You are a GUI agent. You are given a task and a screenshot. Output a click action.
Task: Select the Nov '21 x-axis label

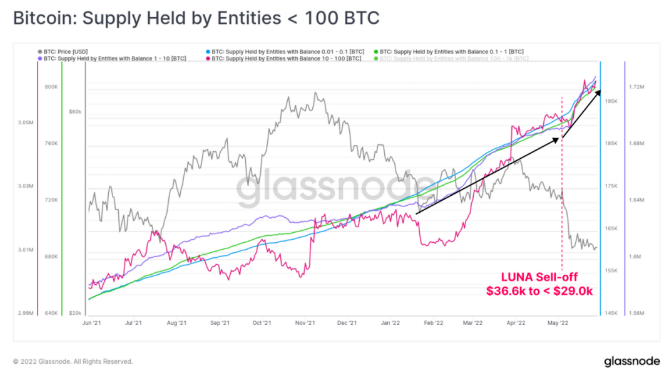305,323
